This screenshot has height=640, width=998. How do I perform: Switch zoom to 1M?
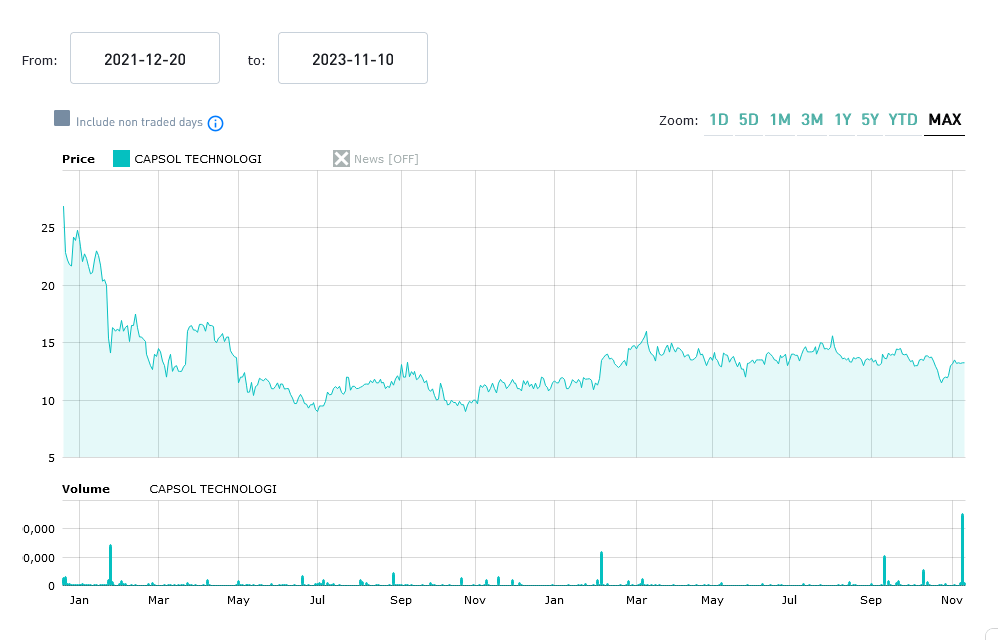pos(779,120)
